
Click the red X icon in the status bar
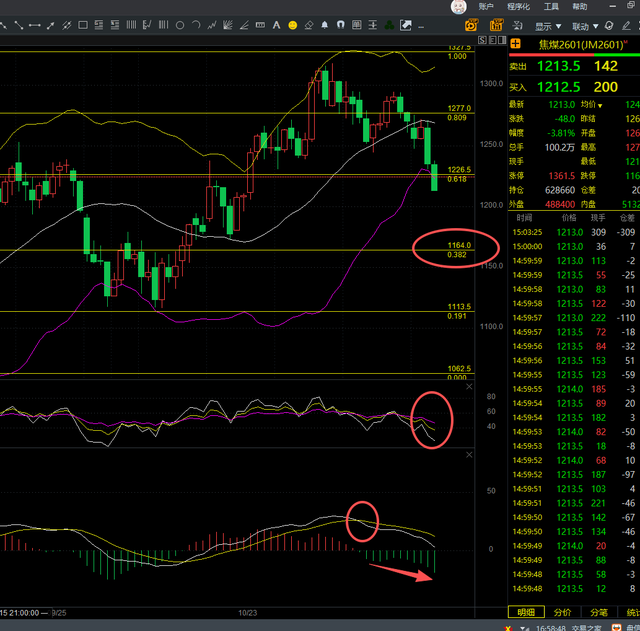pyautogui.click(x=508, y=628)
